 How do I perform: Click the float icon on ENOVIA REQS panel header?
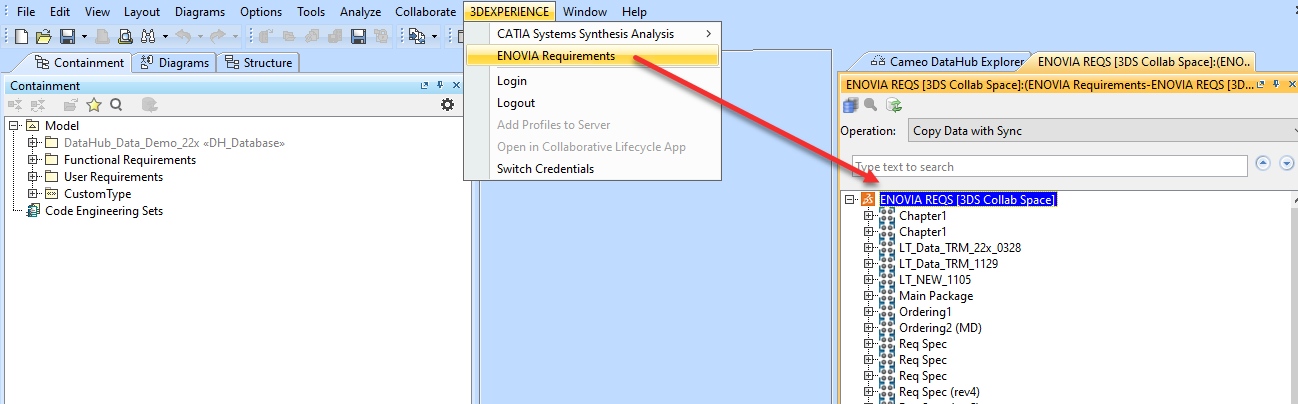1260,86
